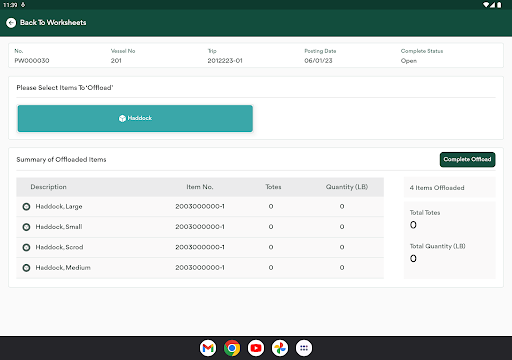Viewport: 512px width, 360px height.
Task: Click the Wi-Fi status icon
Action: pos(486,5)
